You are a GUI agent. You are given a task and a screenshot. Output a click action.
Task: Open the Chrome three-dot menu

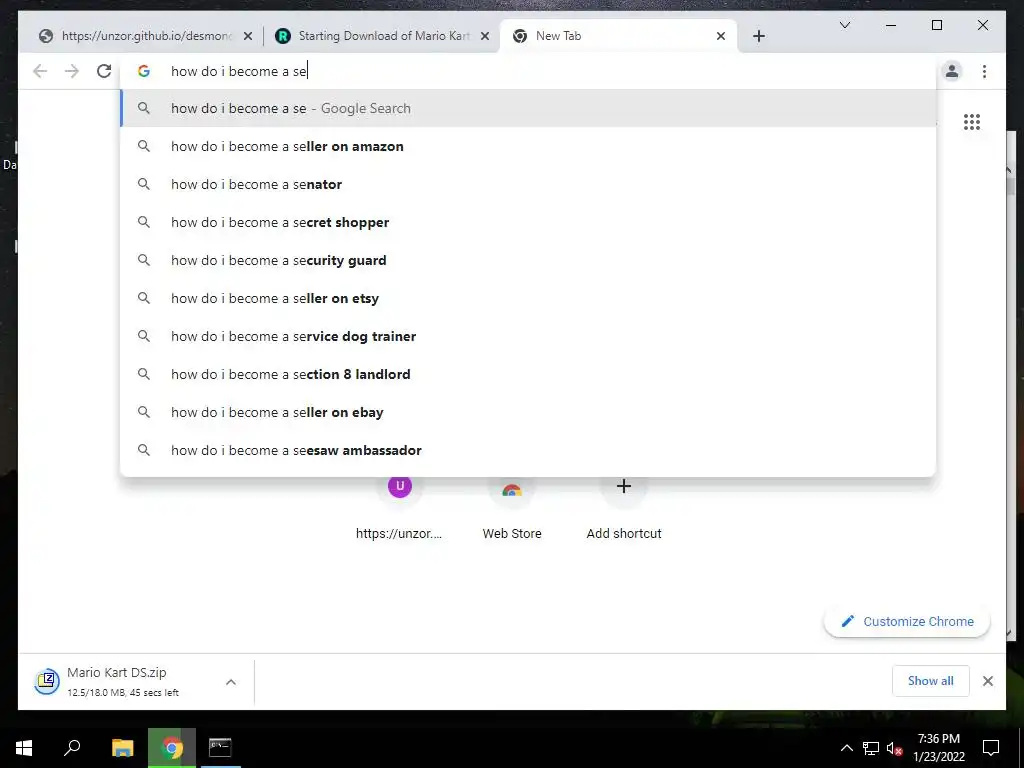pos(984,71)
